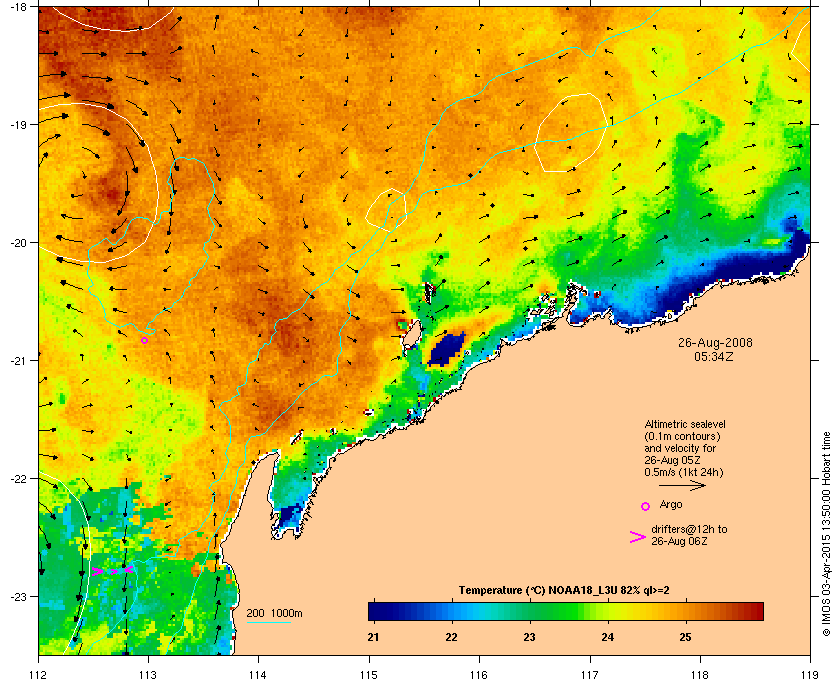The width and height of the screenshot is (840, 680).
Task: Click the longitude axis label 112
Action: [x=39, y=675]
